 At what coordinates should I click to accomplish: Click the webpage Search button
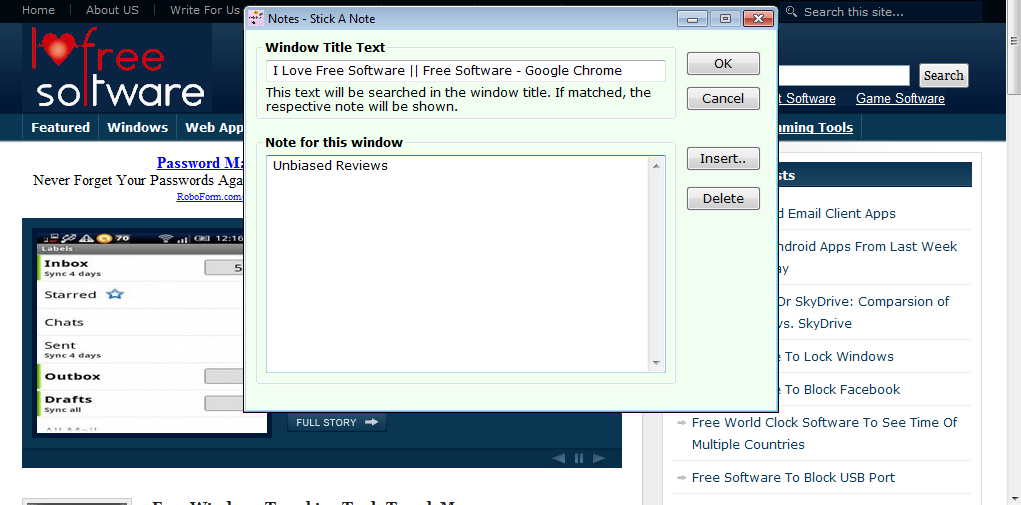(x=944, y=75)
